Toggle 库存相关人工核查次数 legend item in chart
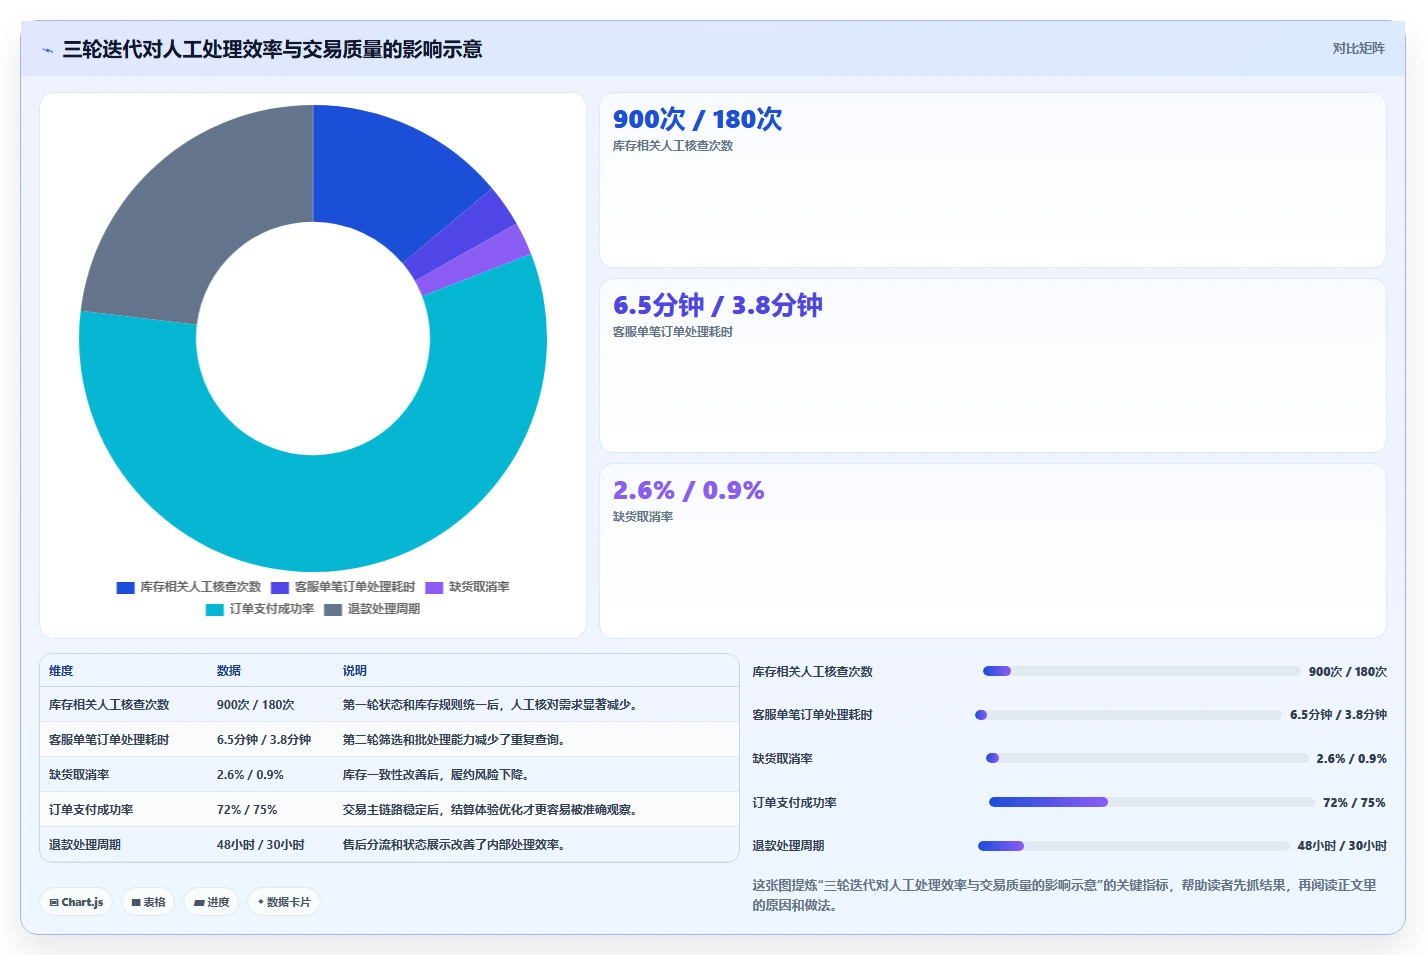 [x=189, y=587]
